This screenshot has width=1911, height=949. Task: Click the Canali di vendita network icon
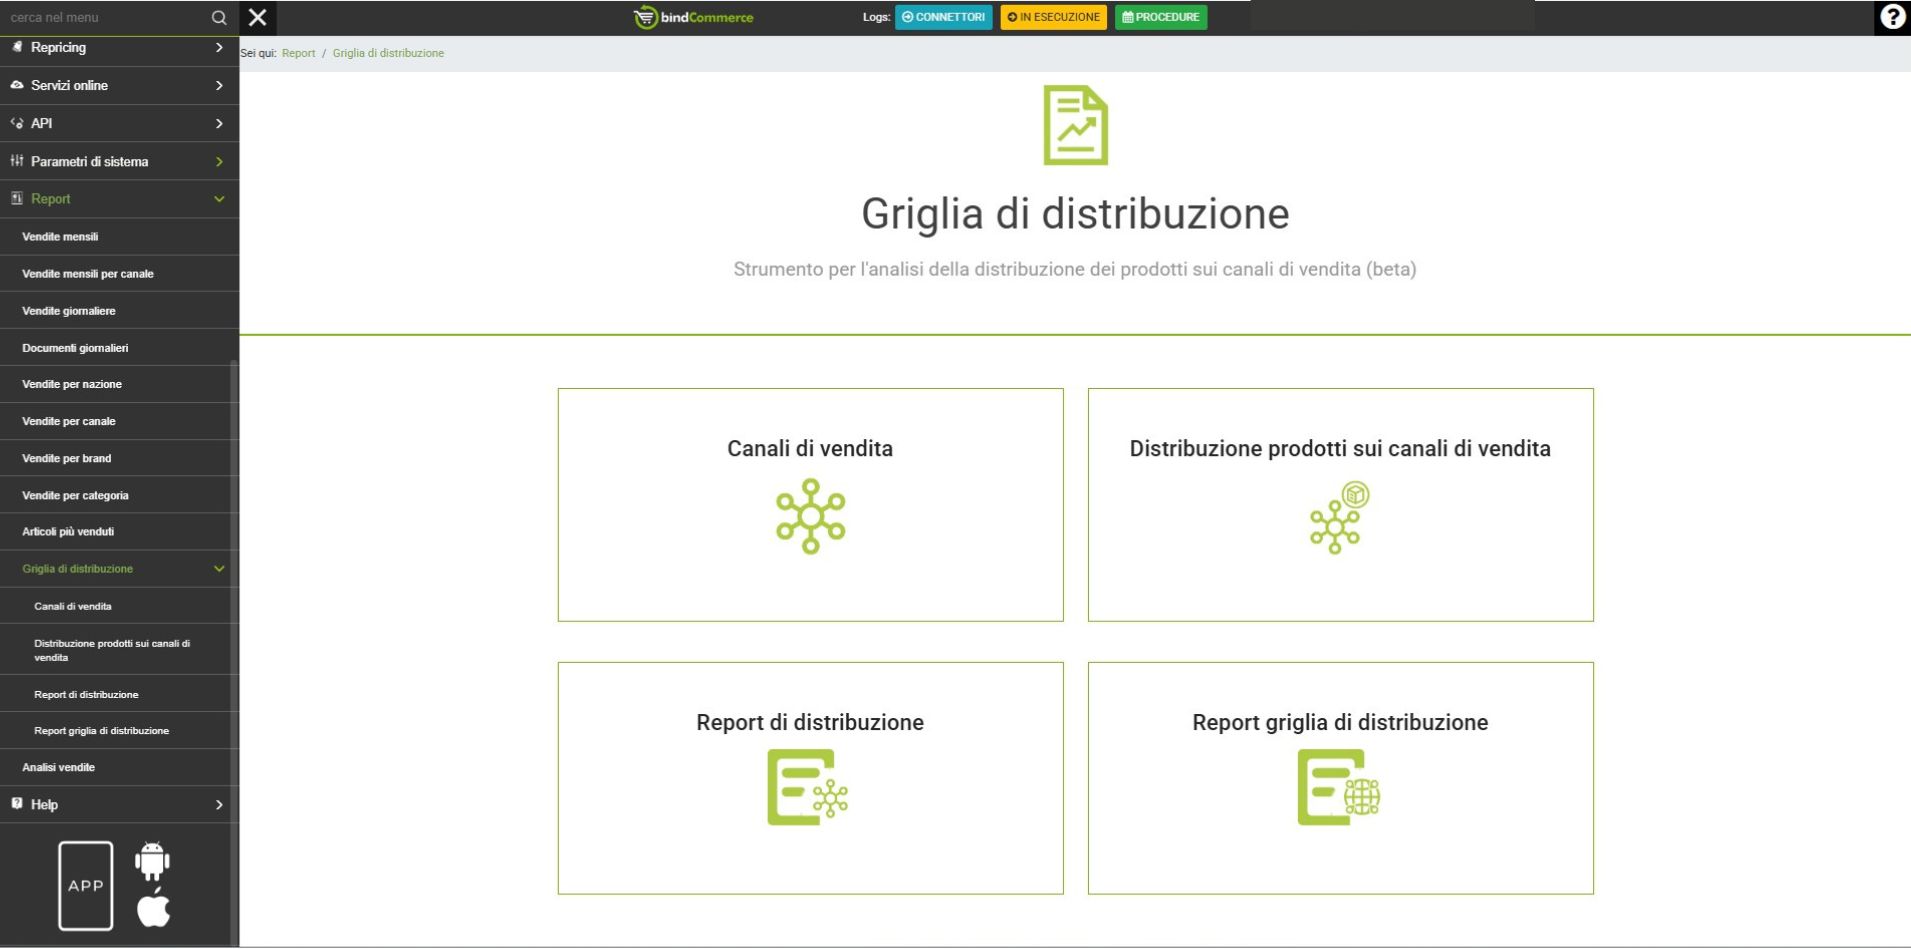[x=810, y=516]
